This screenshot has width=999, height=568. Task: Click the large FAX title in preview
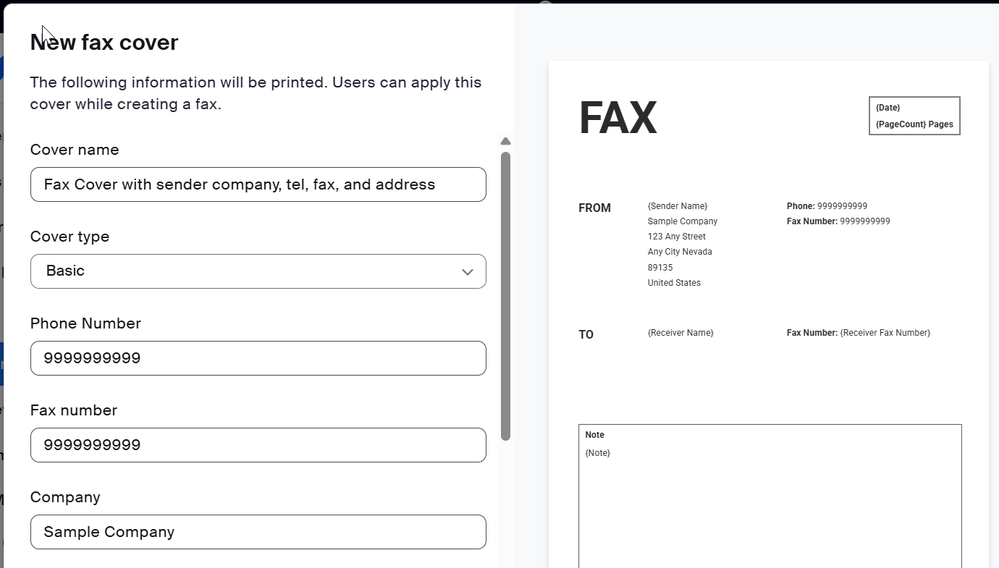tap(617, 118)
